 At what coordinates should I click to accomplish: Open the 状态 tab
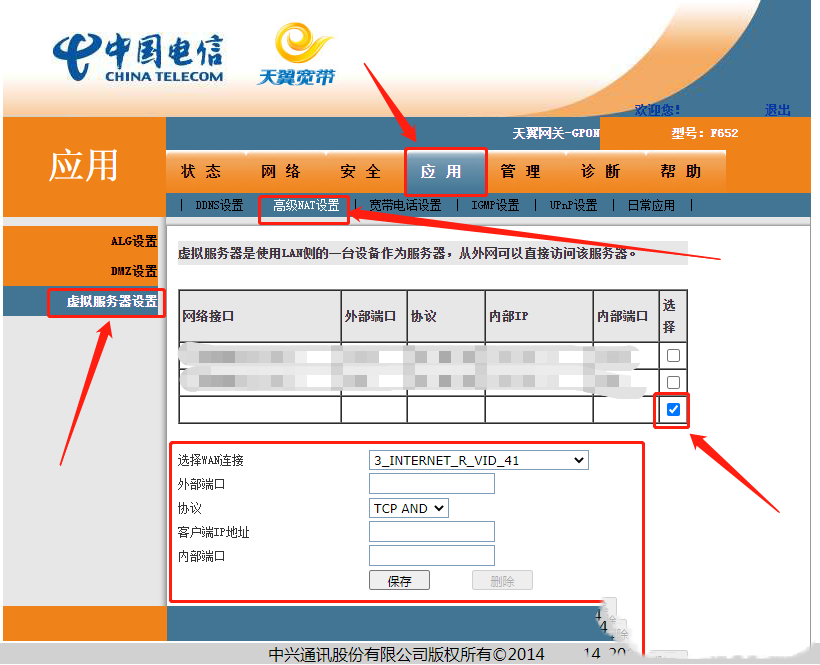pyautogui.click(x=201, y=171)
